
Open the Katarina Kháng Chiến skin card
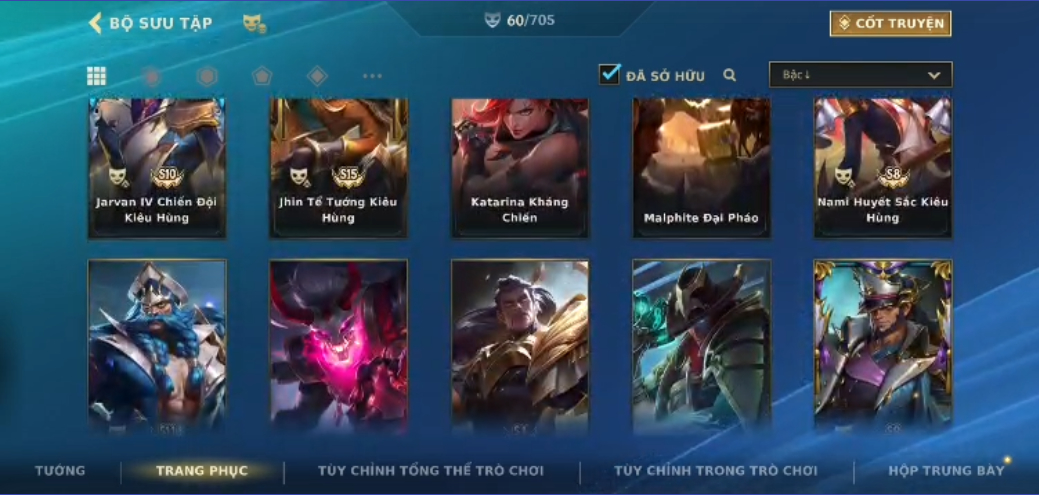tap(520, 168)
